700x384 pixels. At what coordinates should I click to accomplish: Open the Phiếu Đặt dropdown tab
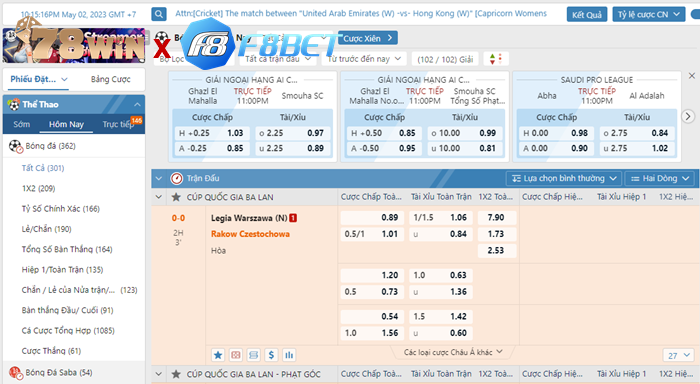[x=38, y=79]
